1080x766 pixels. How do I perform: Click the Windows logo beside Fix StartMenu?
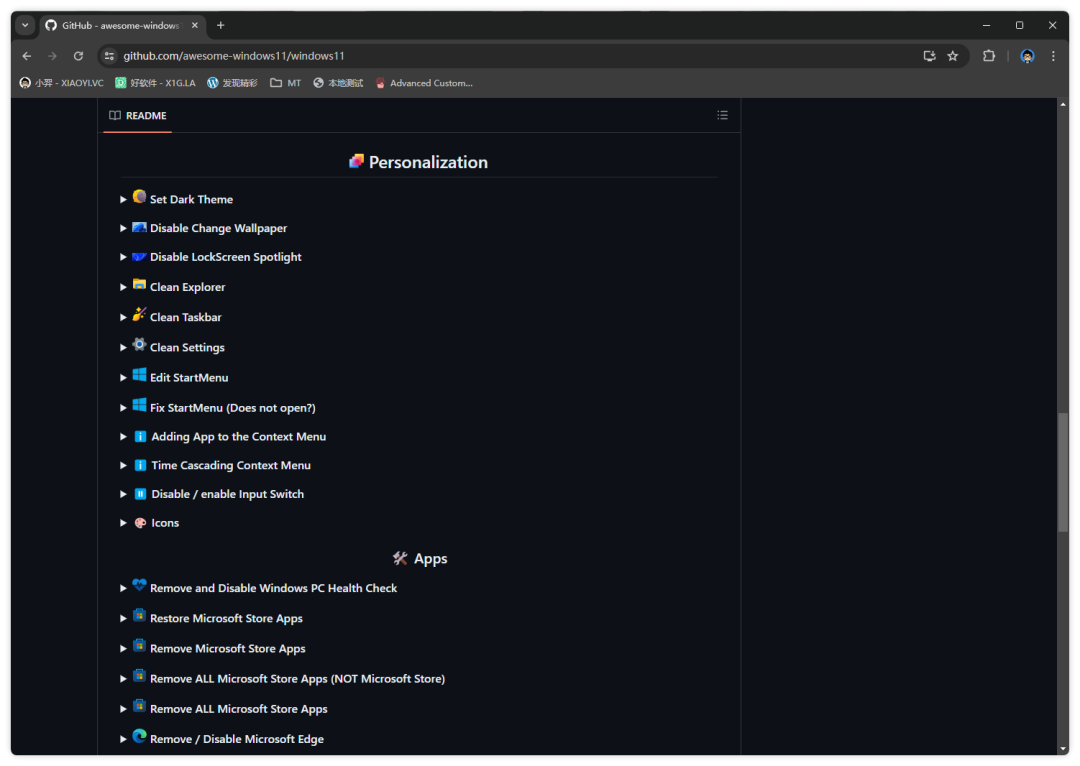point(139,404)
